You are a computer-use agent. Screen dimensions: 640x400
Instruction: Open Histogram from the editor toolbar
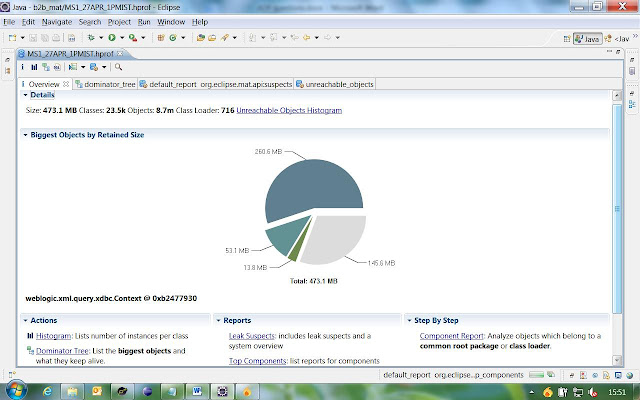click(x=34, y=67)
